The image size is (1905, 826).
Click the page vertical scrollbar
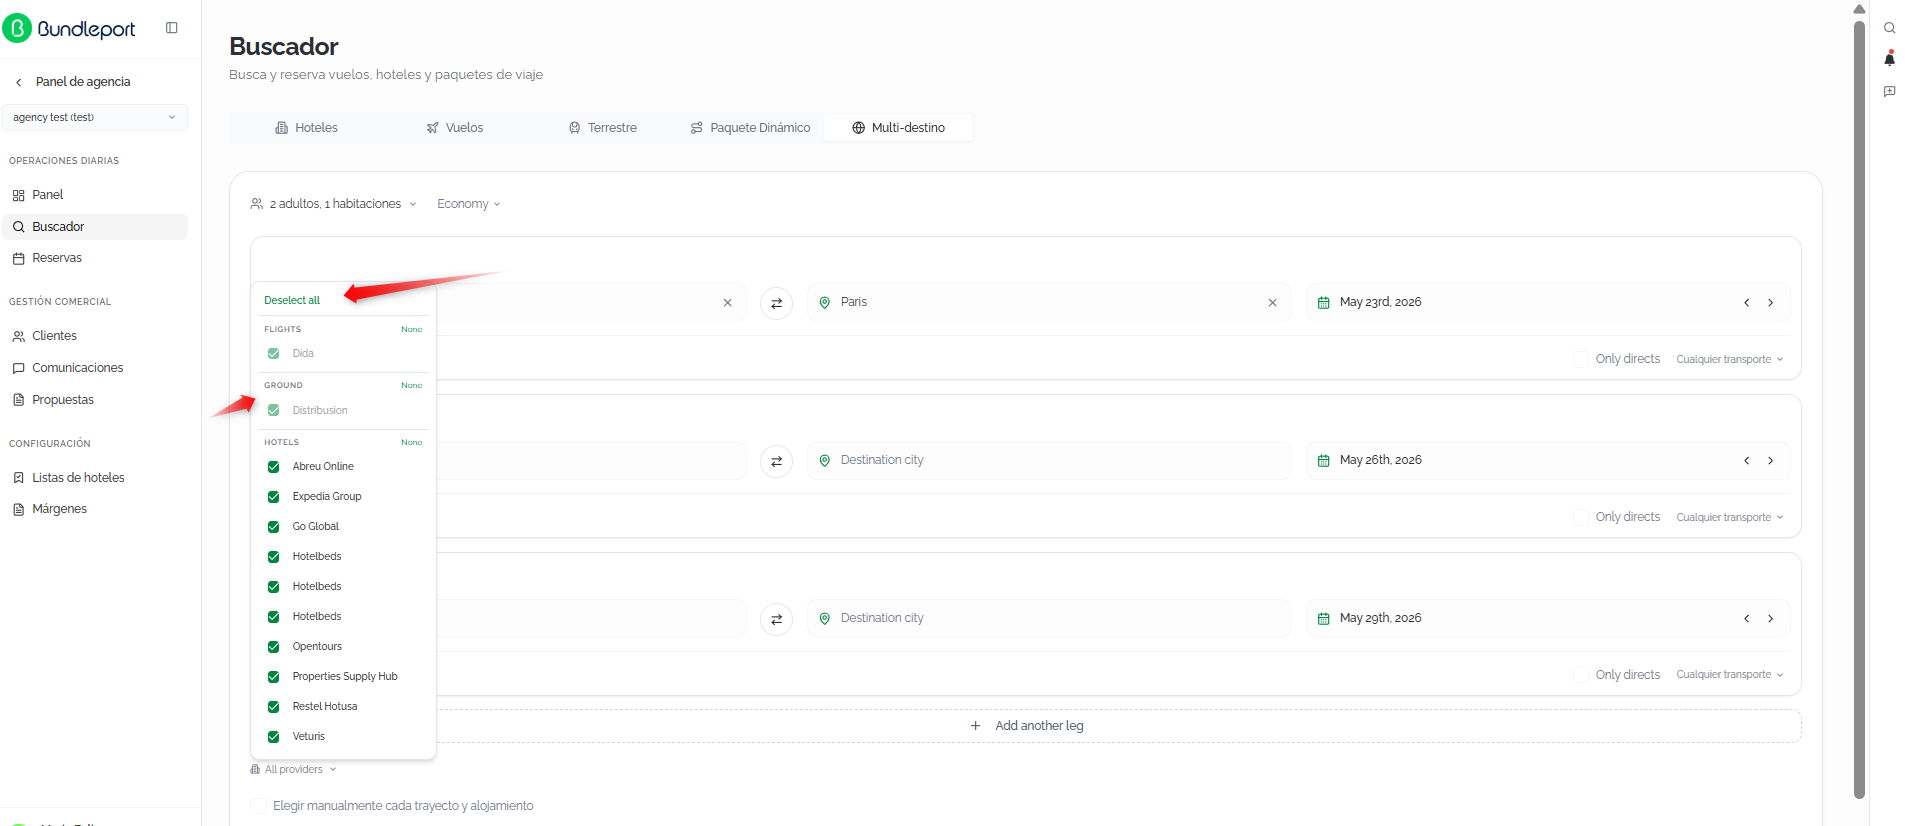[x=1859, y=410]
